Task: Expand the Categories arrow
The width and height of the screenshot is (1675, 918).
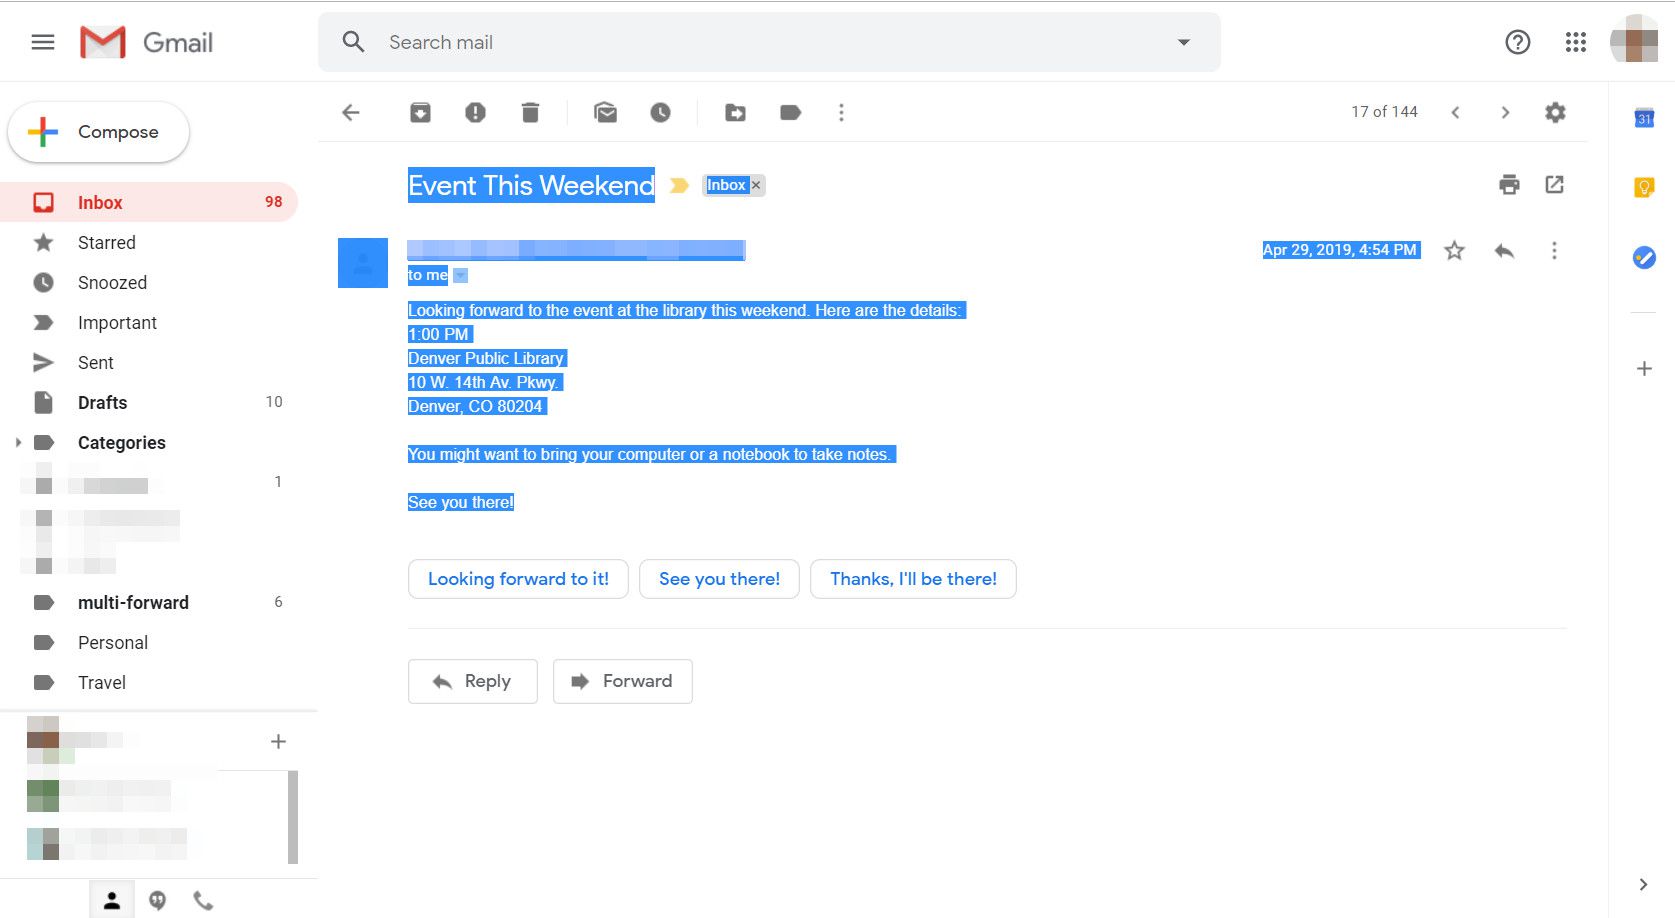Action: [17, 442]
